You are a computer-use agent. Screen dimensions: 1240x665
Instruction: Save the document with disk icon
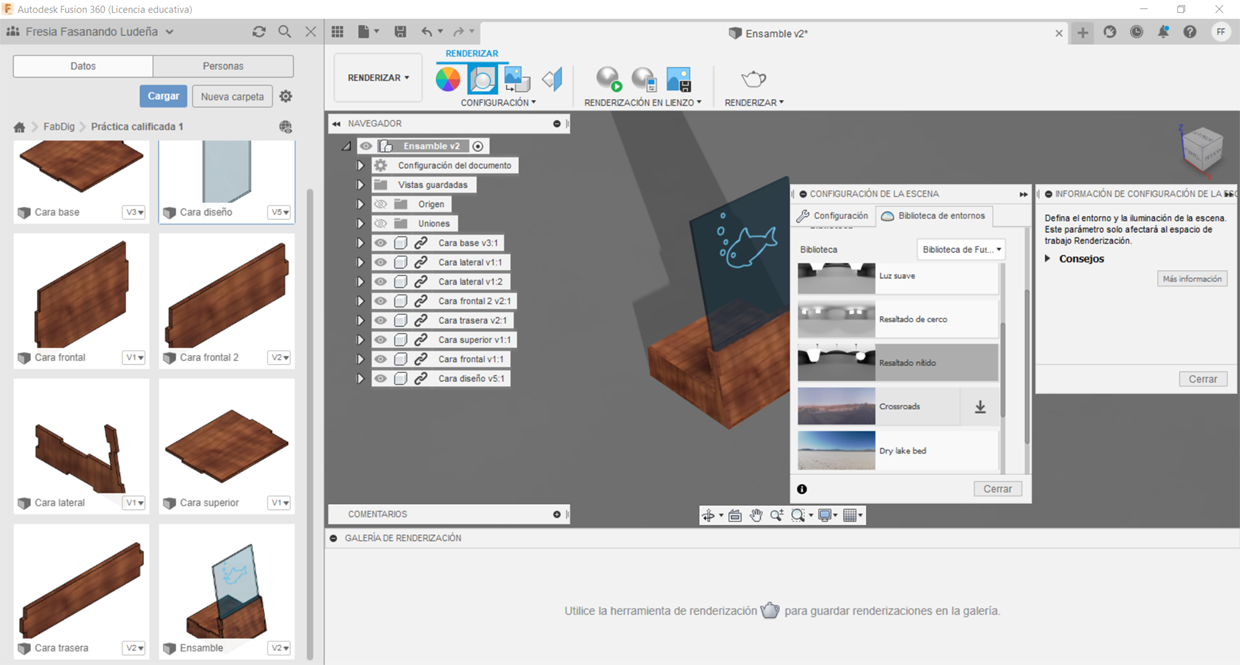coord(401,32)
